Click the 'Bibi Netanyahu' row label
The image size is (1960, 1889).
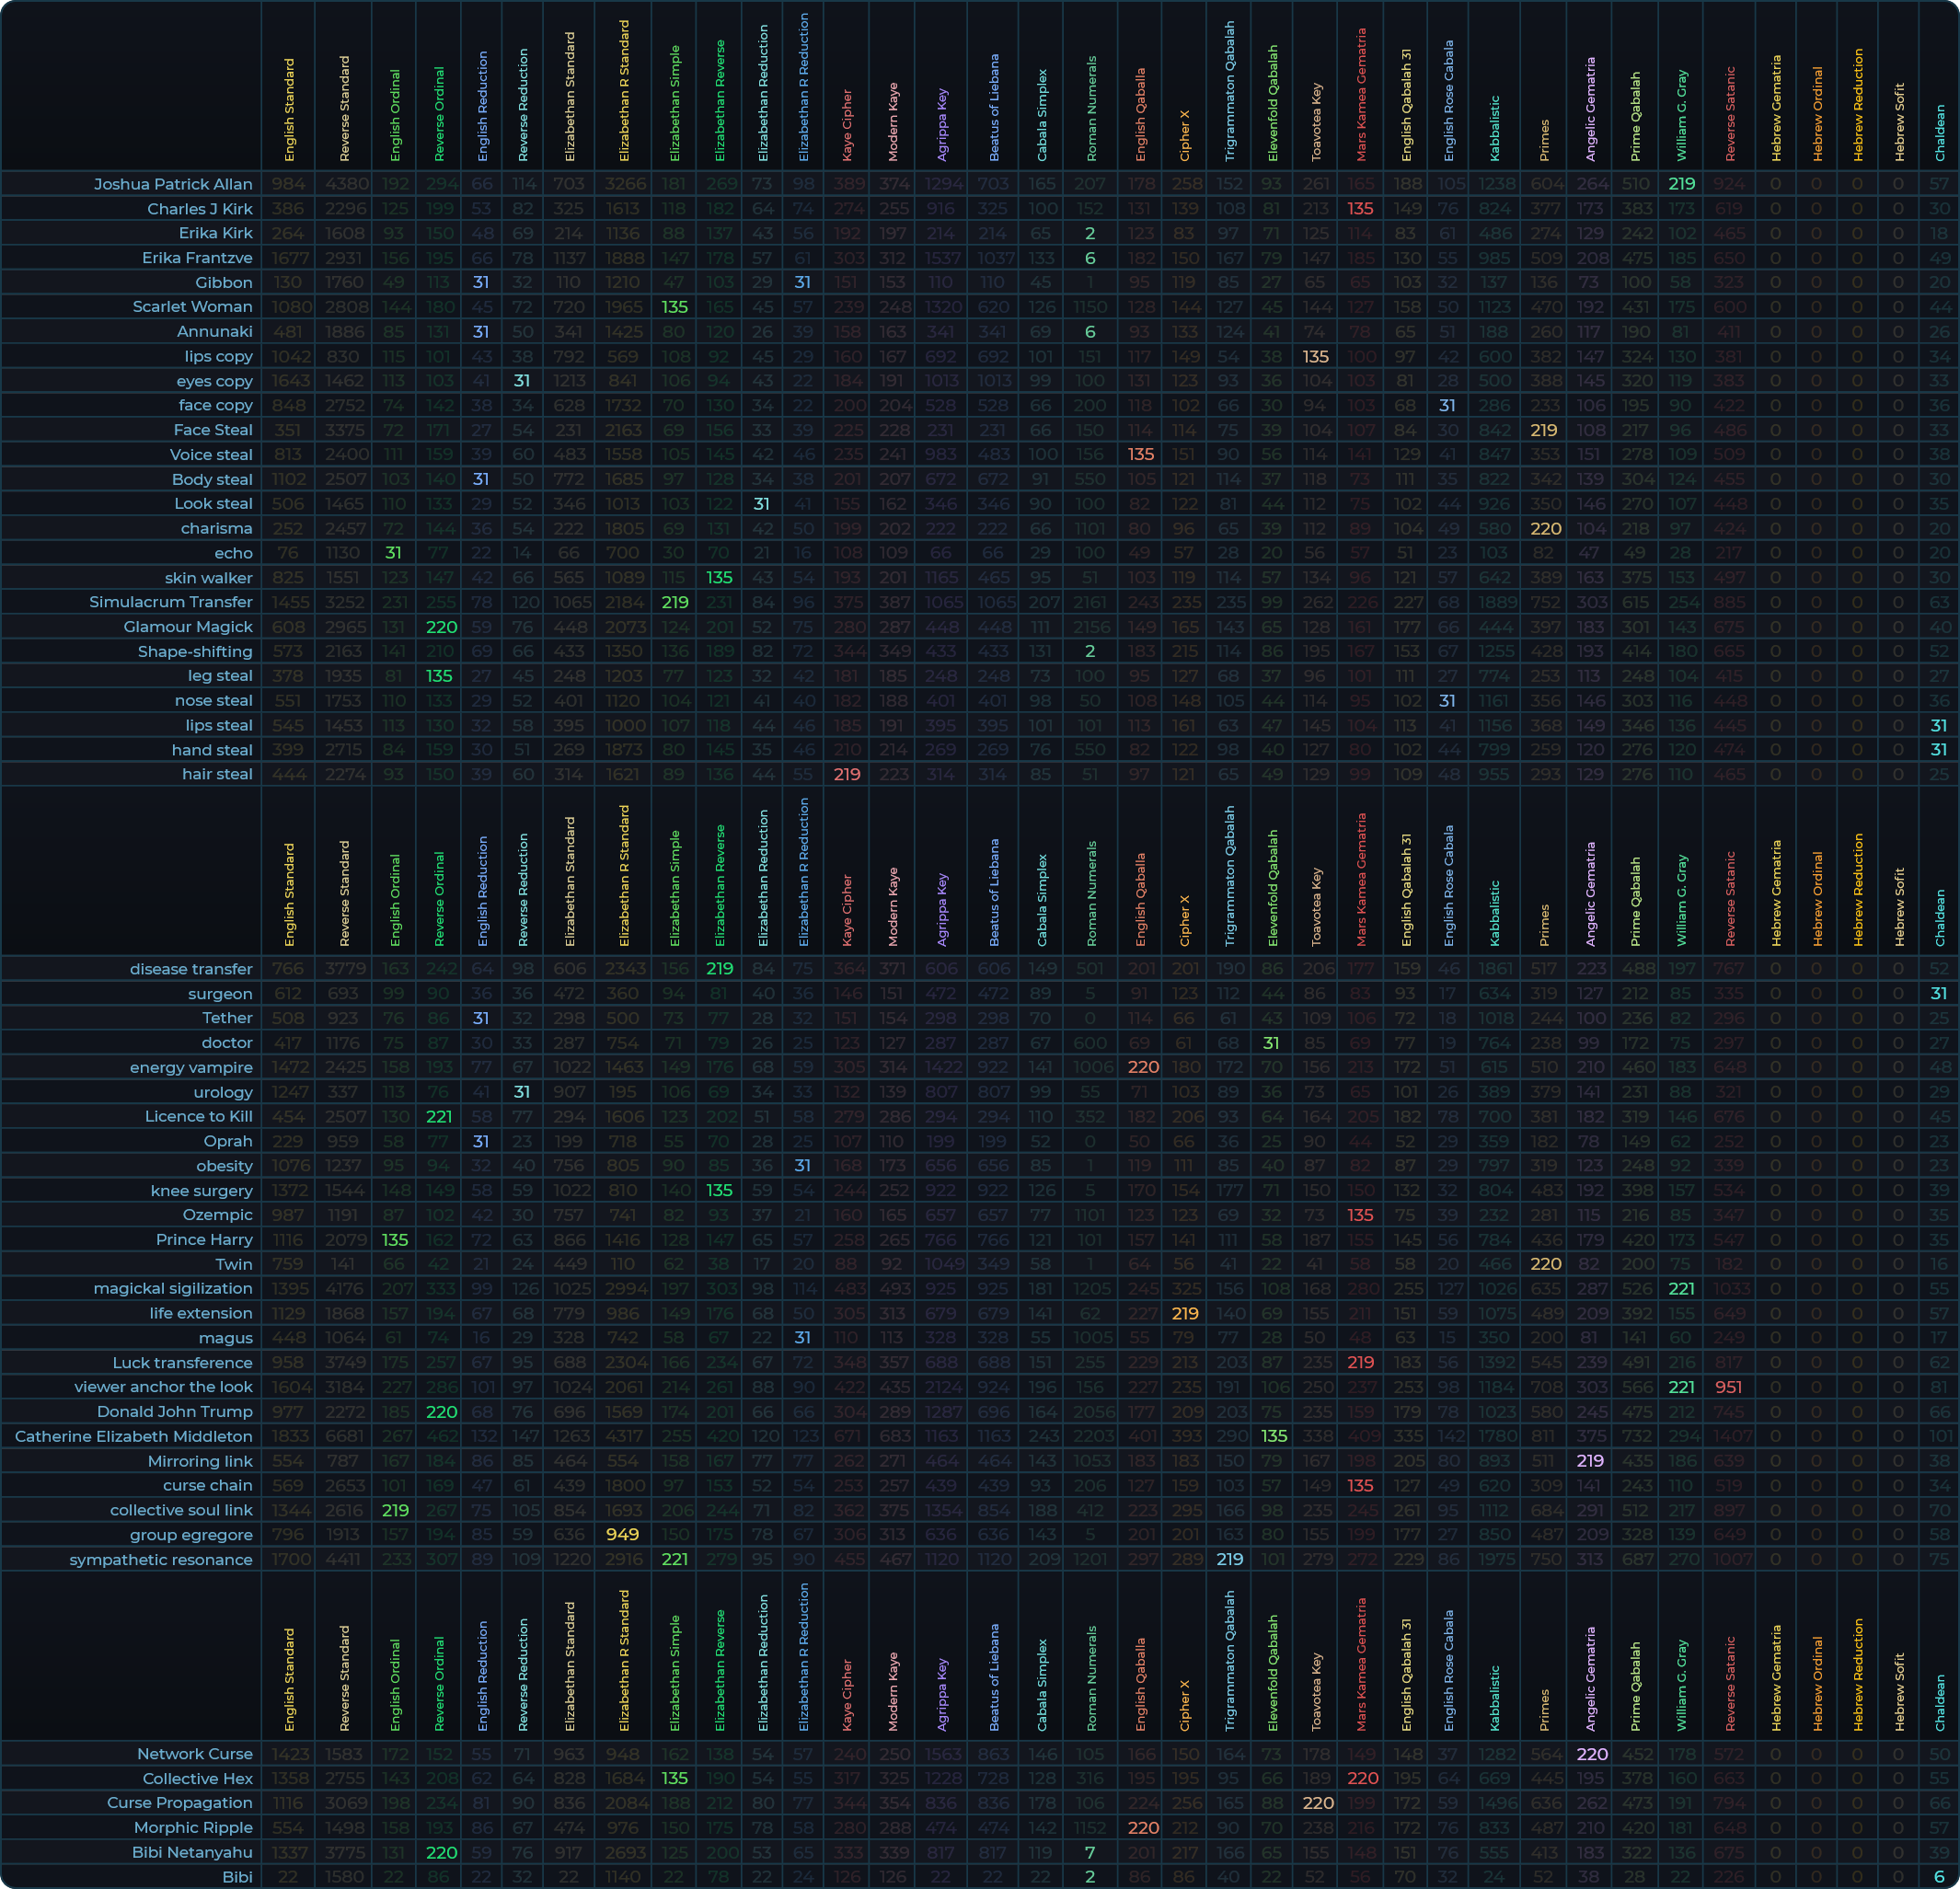(192, 1852)
